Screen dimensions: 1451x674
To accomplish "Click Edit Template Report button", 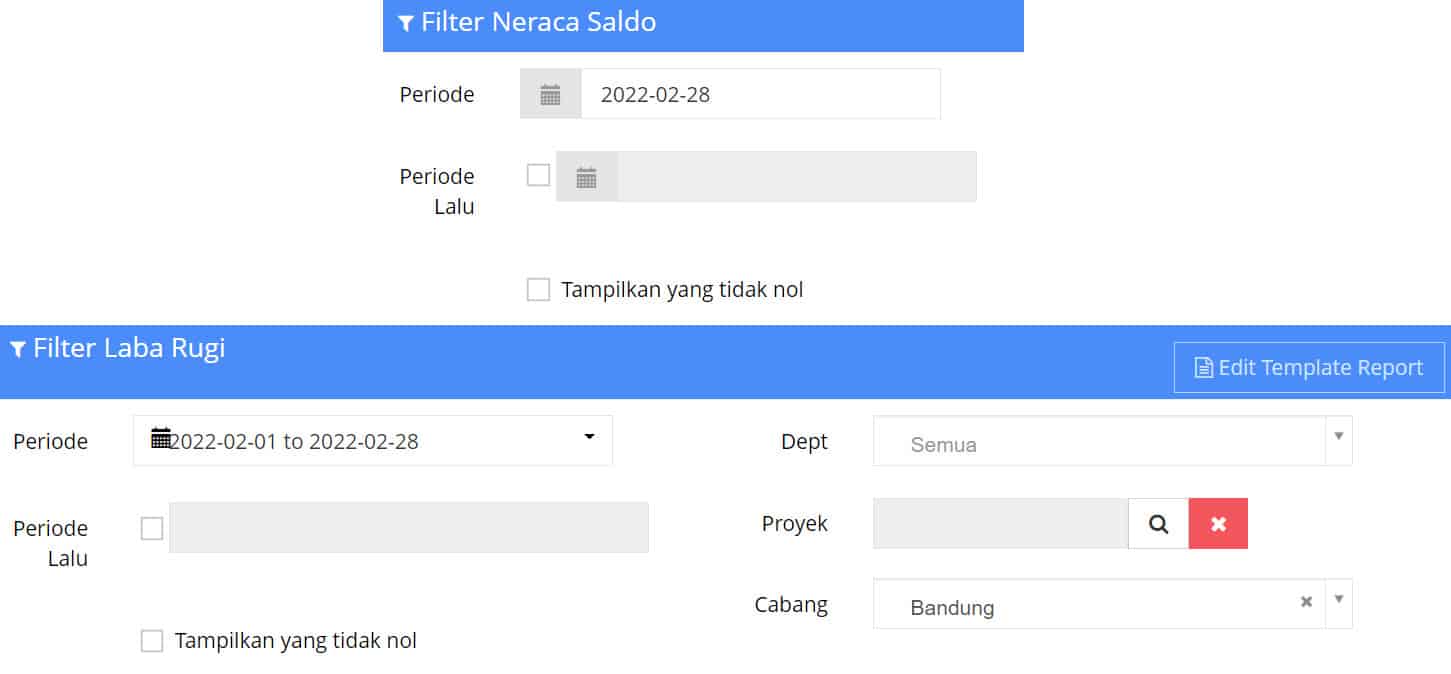I will tap(1309, 367).
